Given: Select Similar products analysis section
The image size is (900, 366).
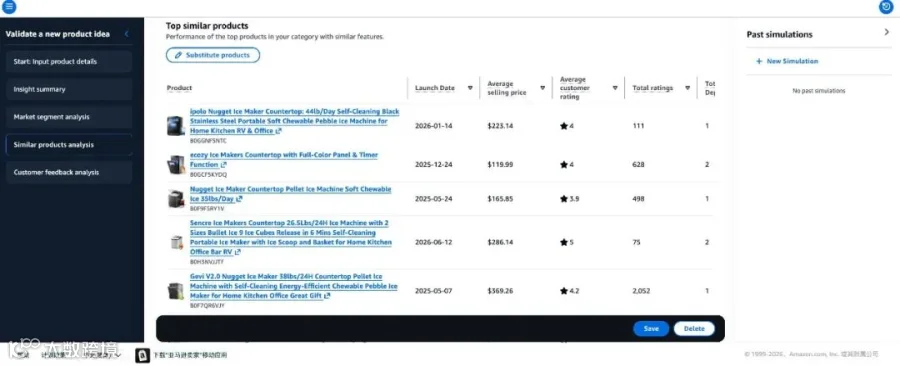Looking at the screenshot, I should click(69, 145).
